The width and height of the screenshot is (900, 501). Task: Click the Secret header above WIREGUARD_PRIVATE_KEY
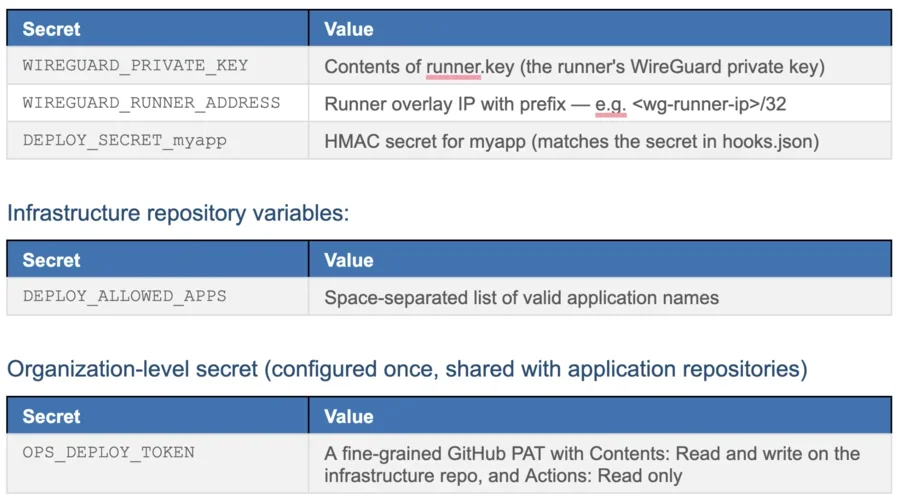52,29
